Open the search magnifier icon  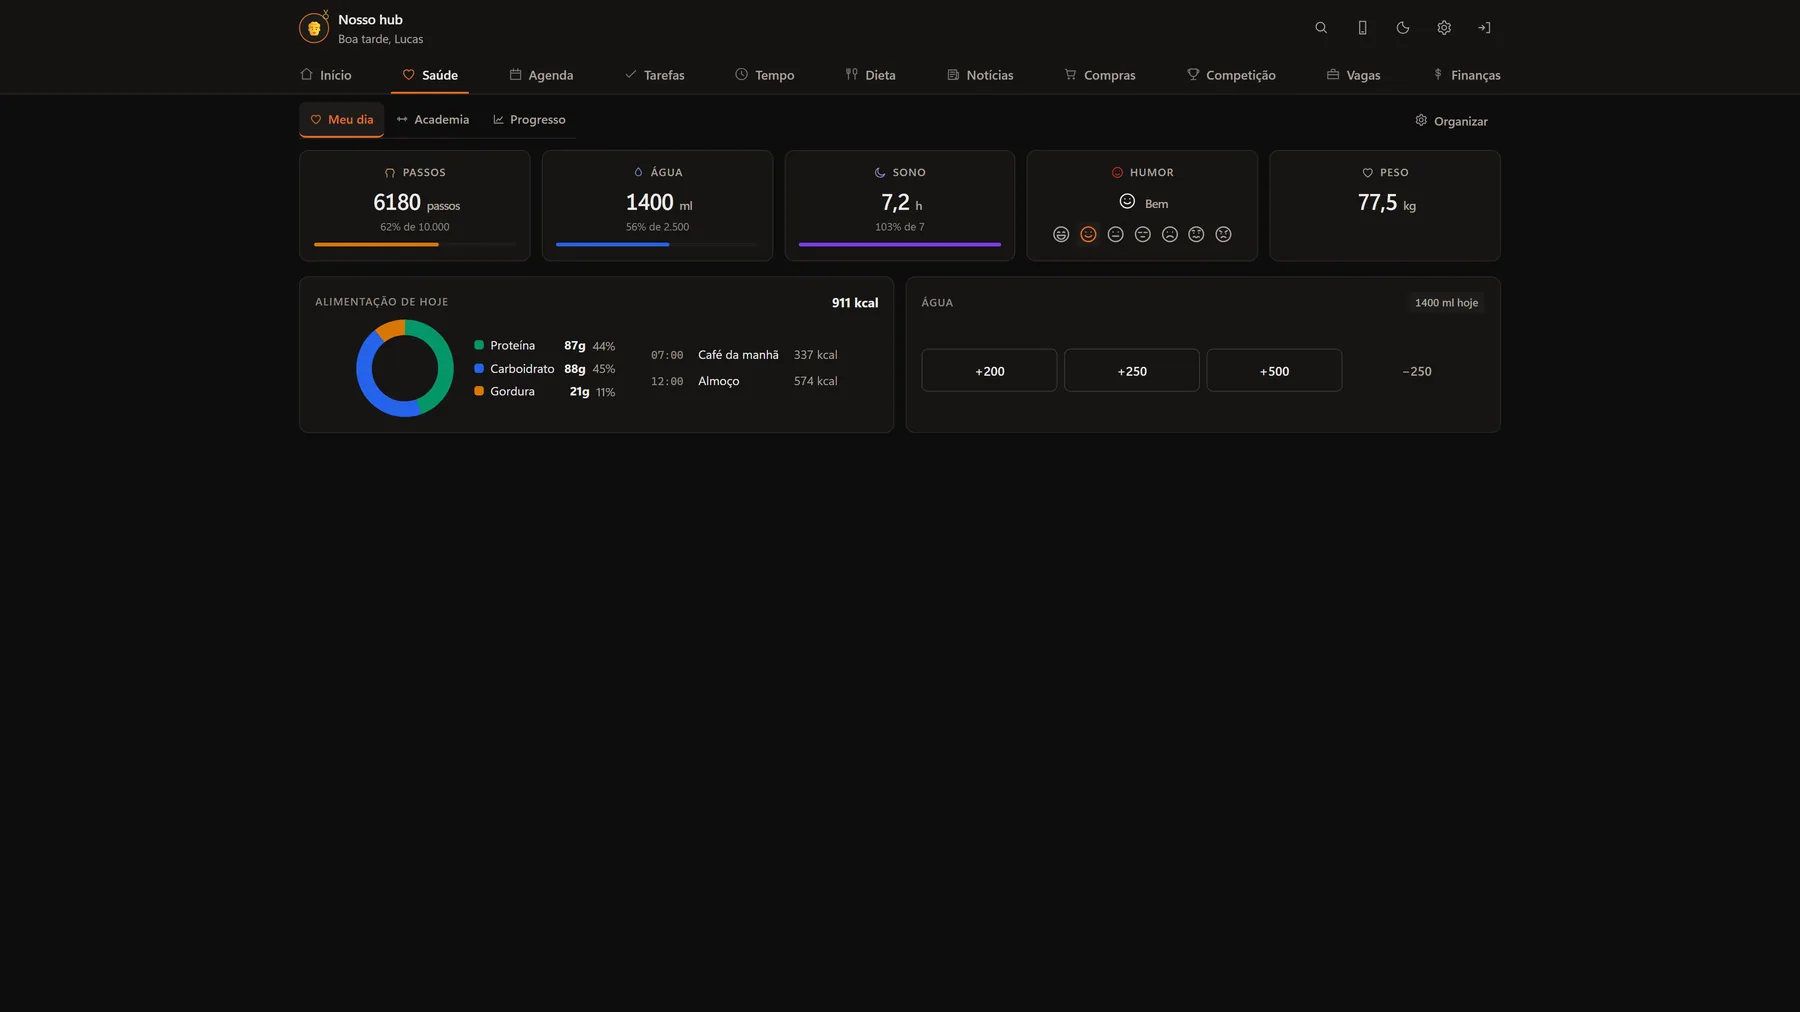click(1321, 28)
